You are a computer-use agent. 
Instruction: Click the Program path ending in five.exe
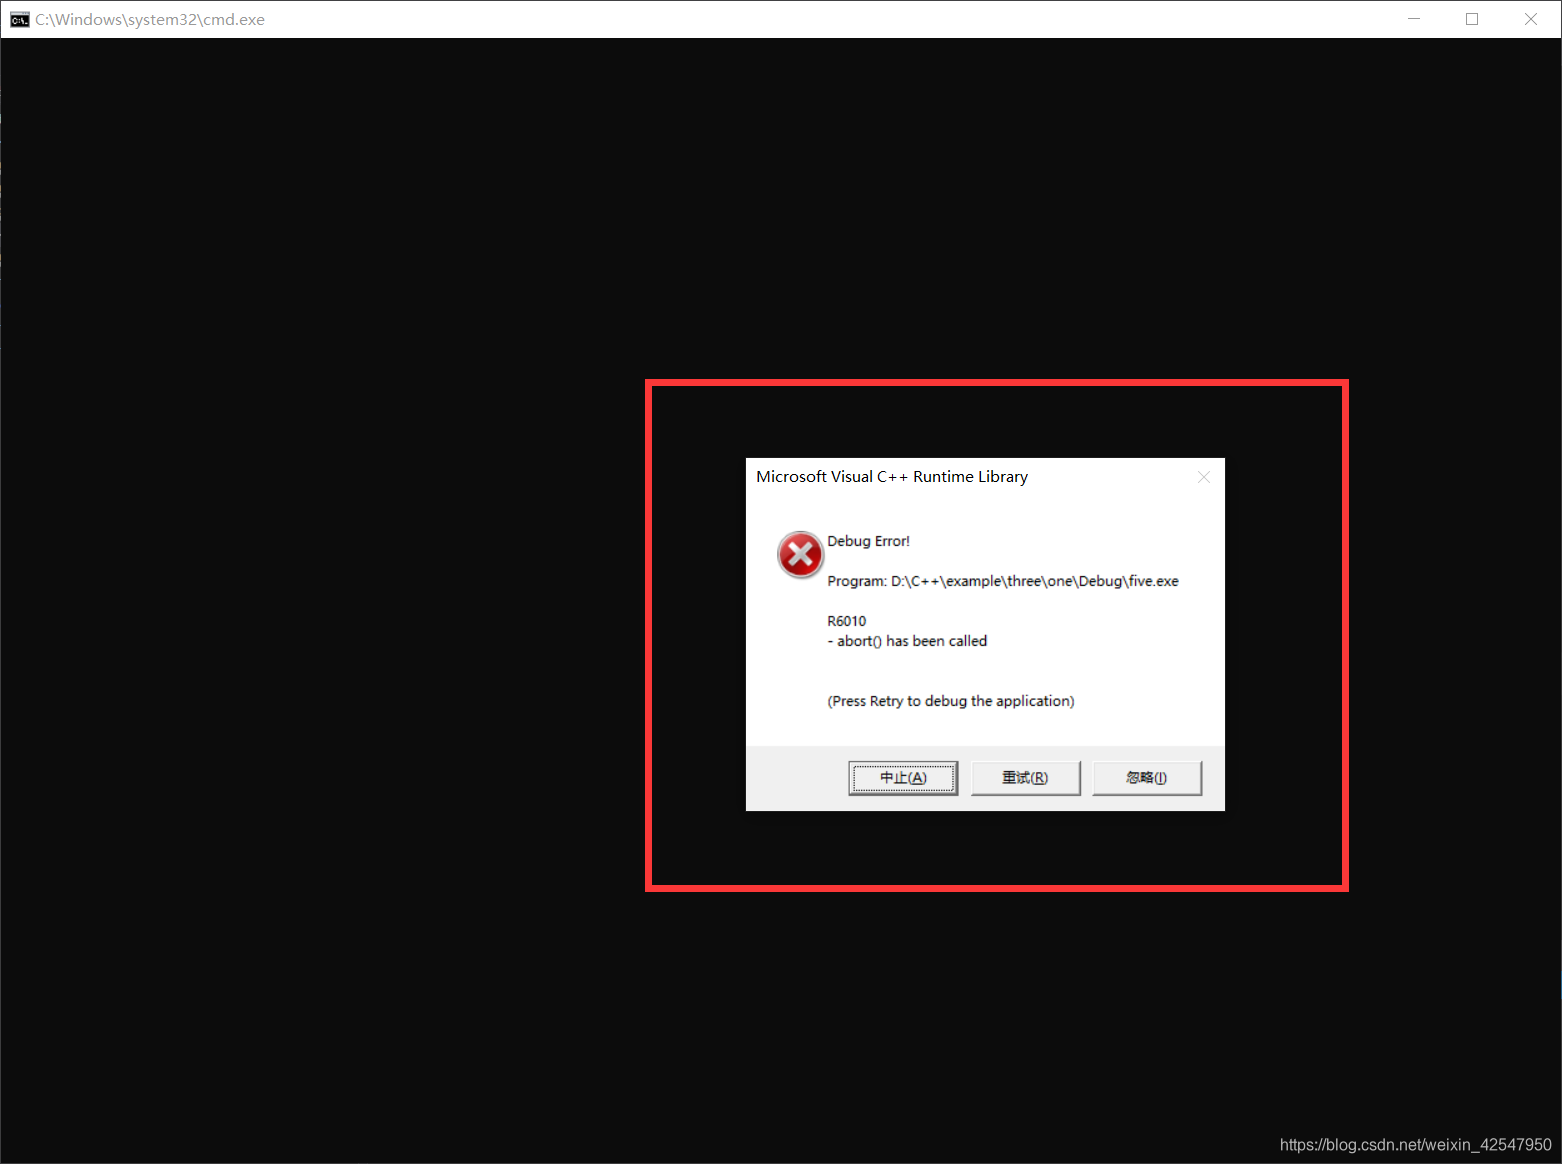pos(1003,581)
